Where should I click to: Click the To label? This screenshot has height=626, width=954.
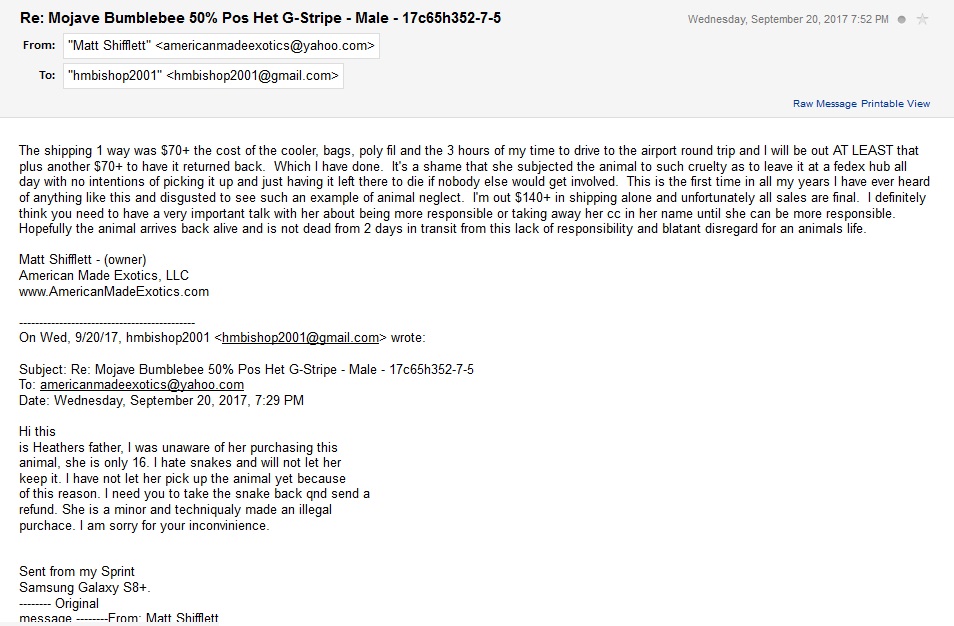click(x=47, y=75)
